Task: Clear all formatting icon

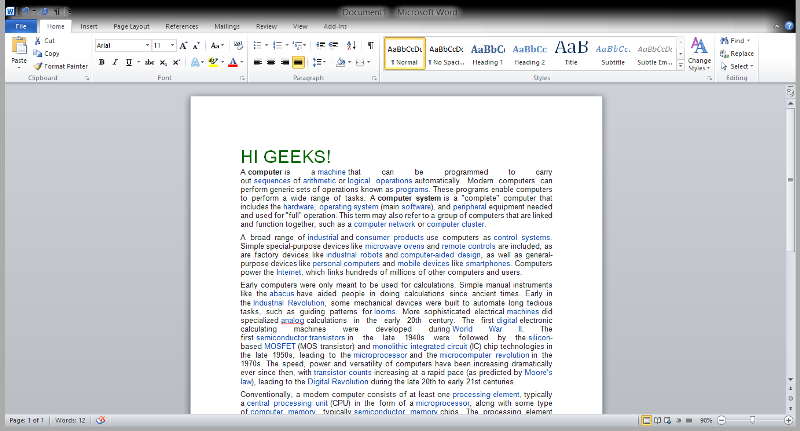Action: [x=238, y=46]
